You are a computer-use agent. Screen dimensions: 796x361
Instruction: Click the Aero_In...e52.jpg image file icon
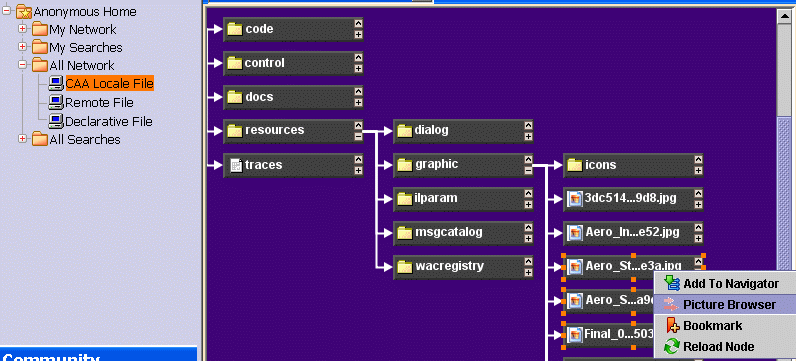tap(575, 233)
